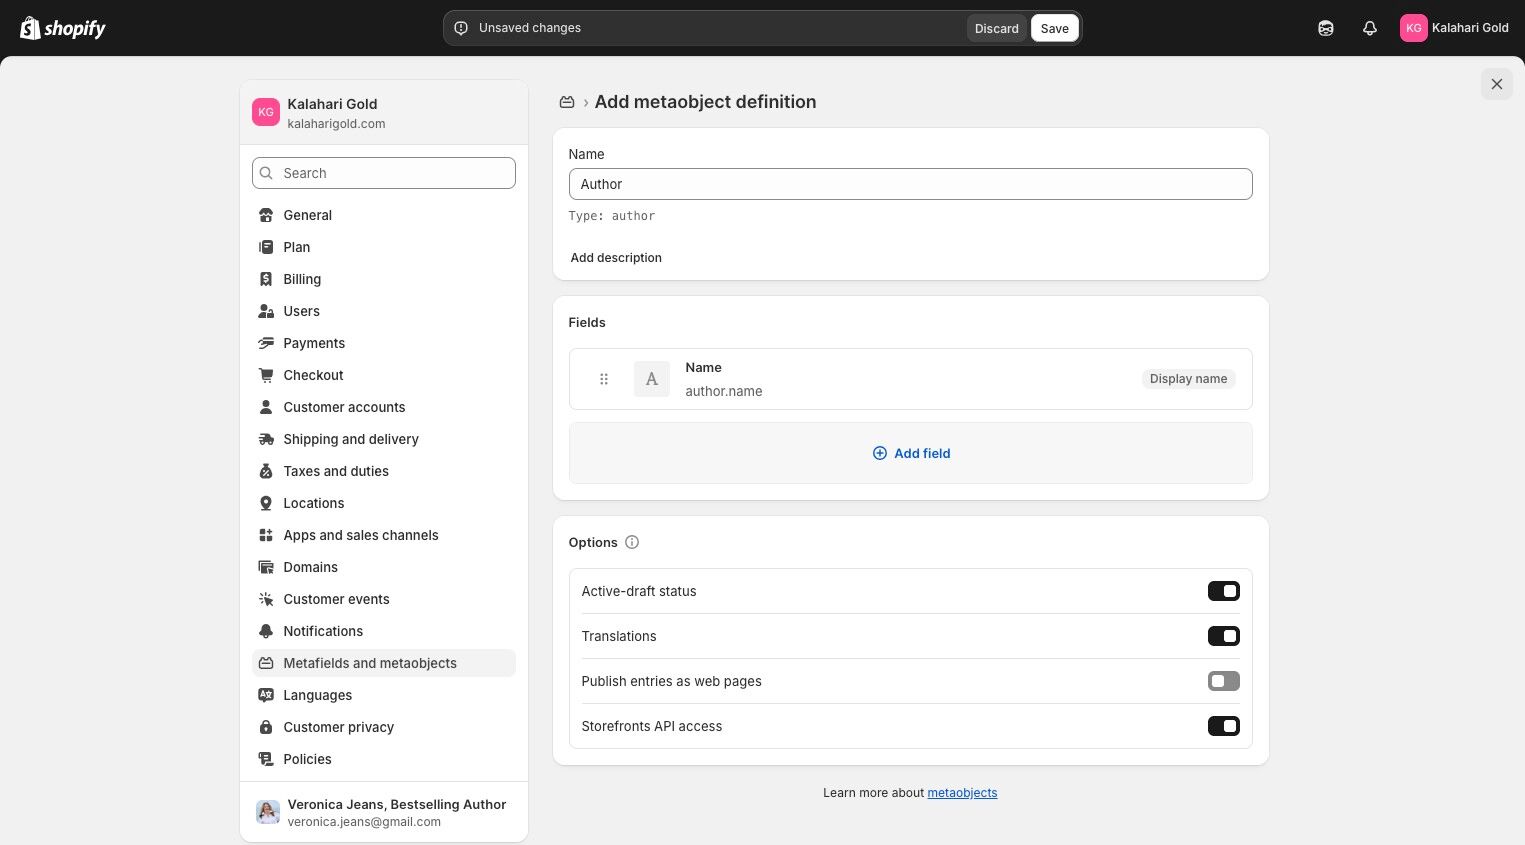Open the Kalahari Gold account menu
Screen dimensions: 1525x845
pyautogui.click(x=1454, y=28)
